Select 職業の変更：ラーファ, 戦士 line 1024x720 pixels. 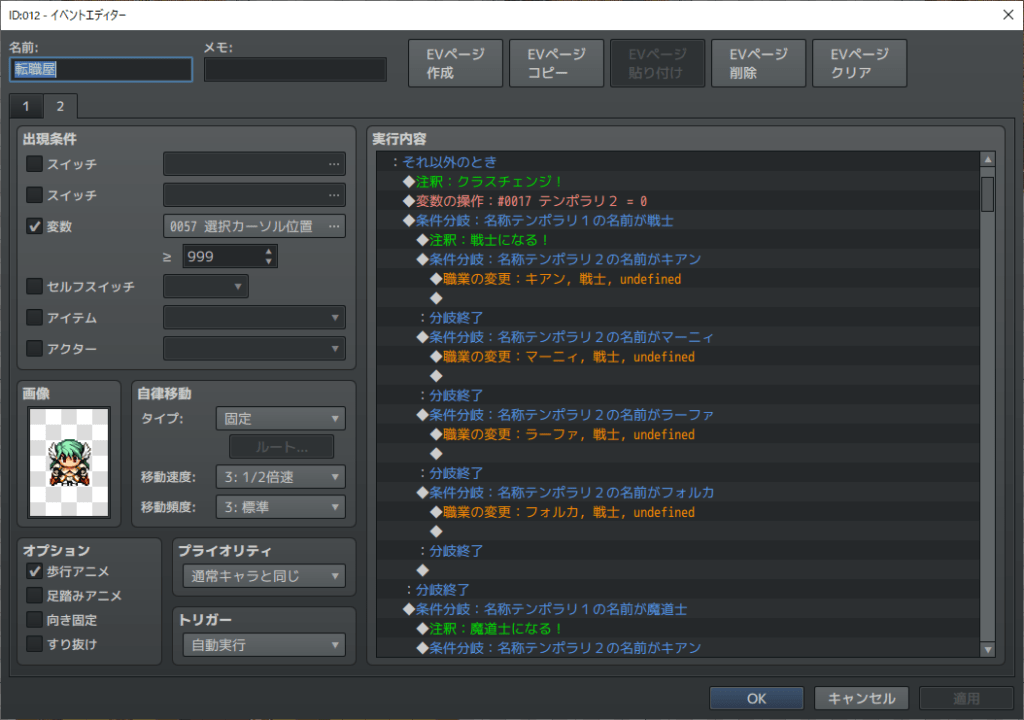tap(678, 434)
